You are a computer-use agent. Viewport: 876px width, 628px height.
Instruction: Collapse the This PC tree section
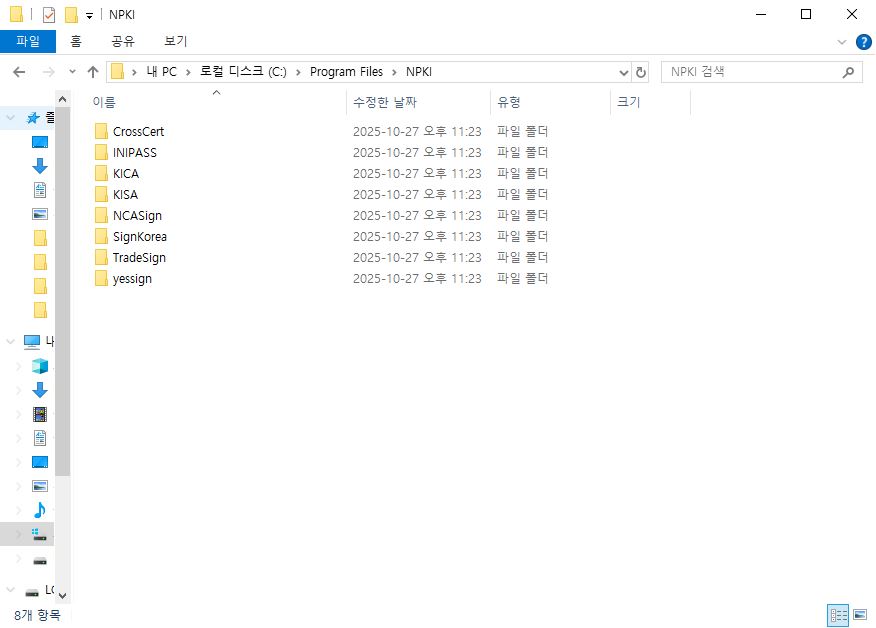click(x=10, y=341)
